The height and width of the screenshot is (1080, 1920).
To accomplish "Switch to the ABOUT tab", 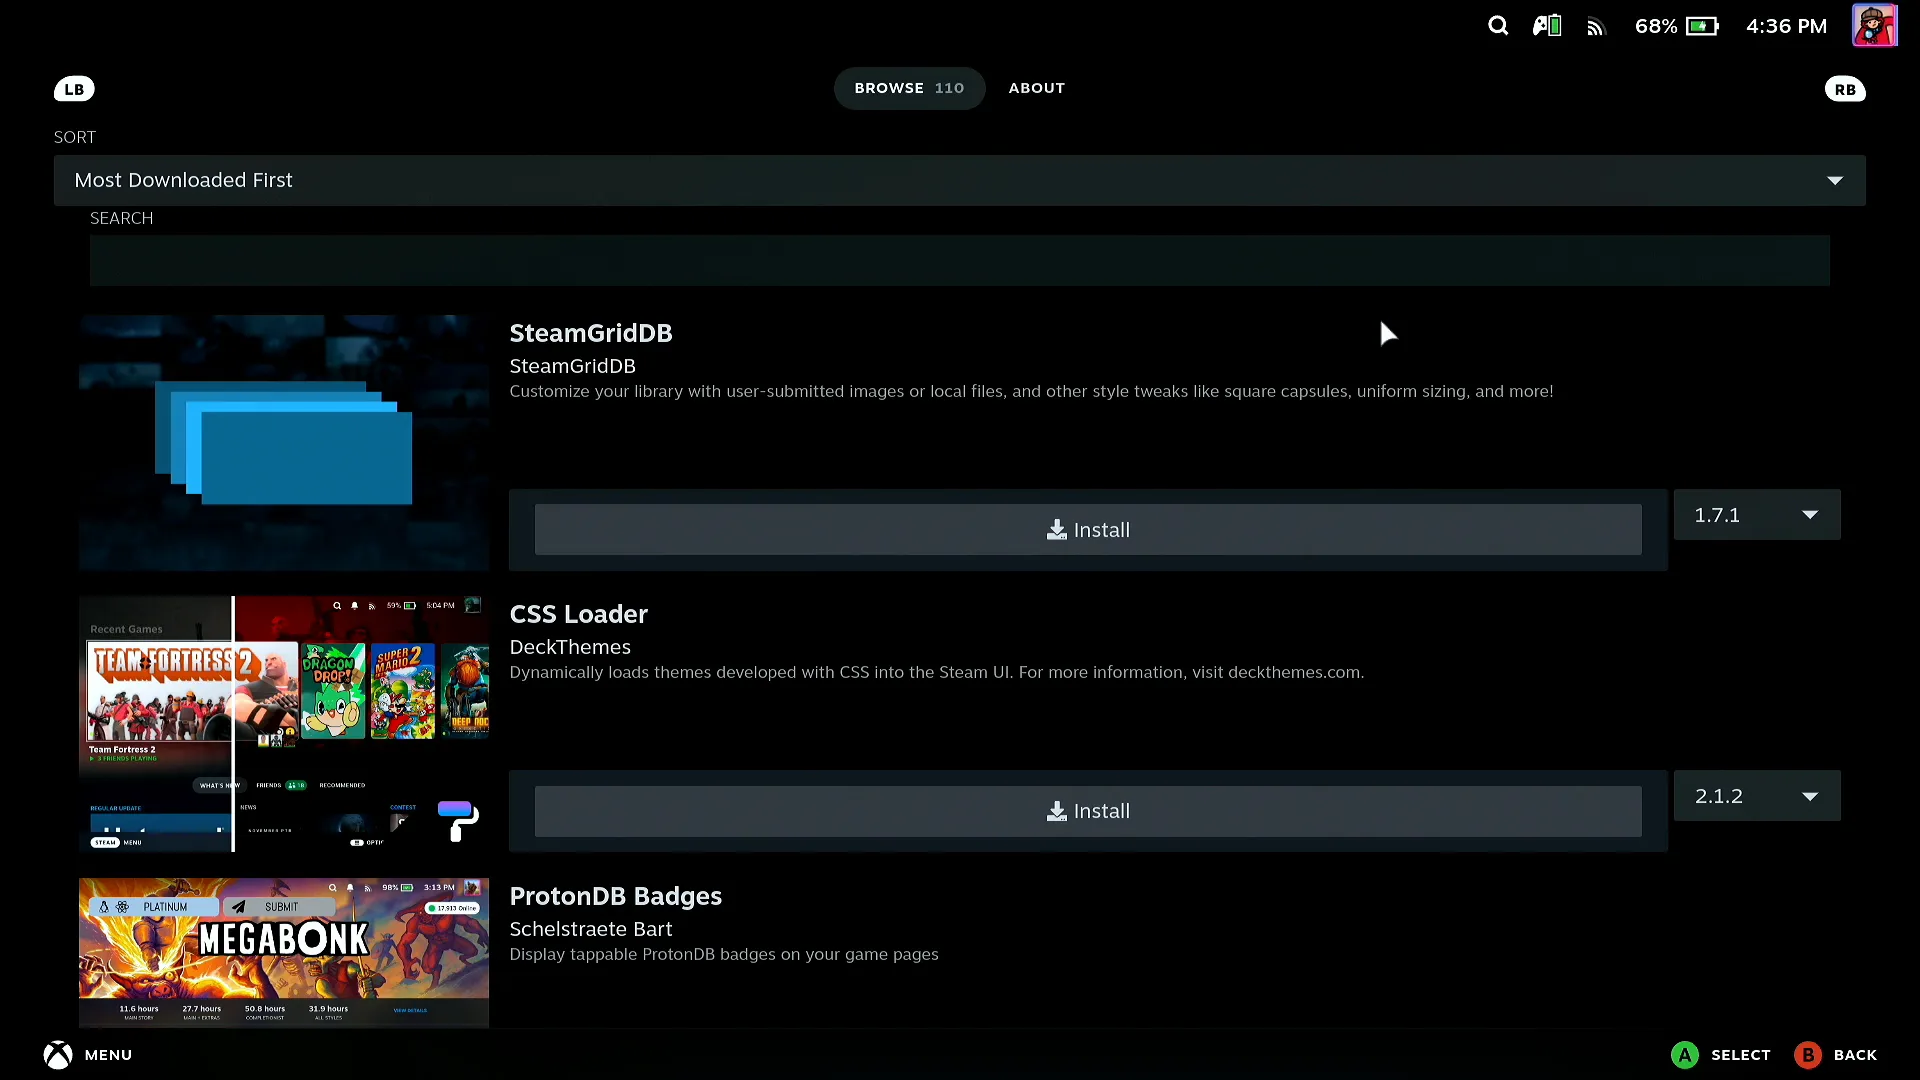I will [1036, 88].
